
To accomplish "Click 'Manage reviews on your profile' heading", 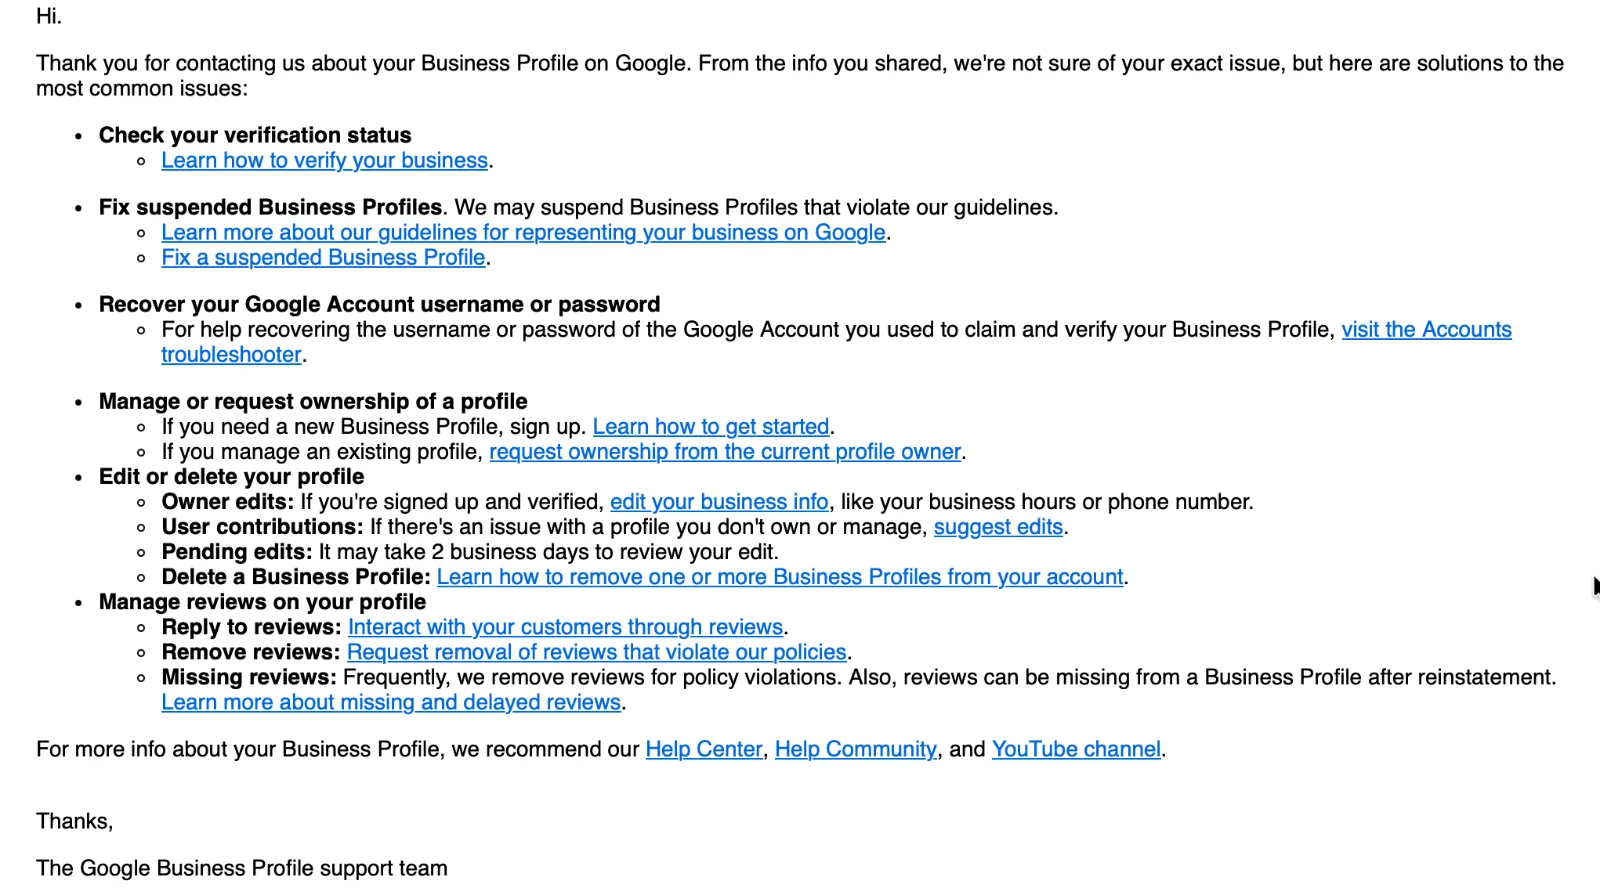I will tap(262, 602).
